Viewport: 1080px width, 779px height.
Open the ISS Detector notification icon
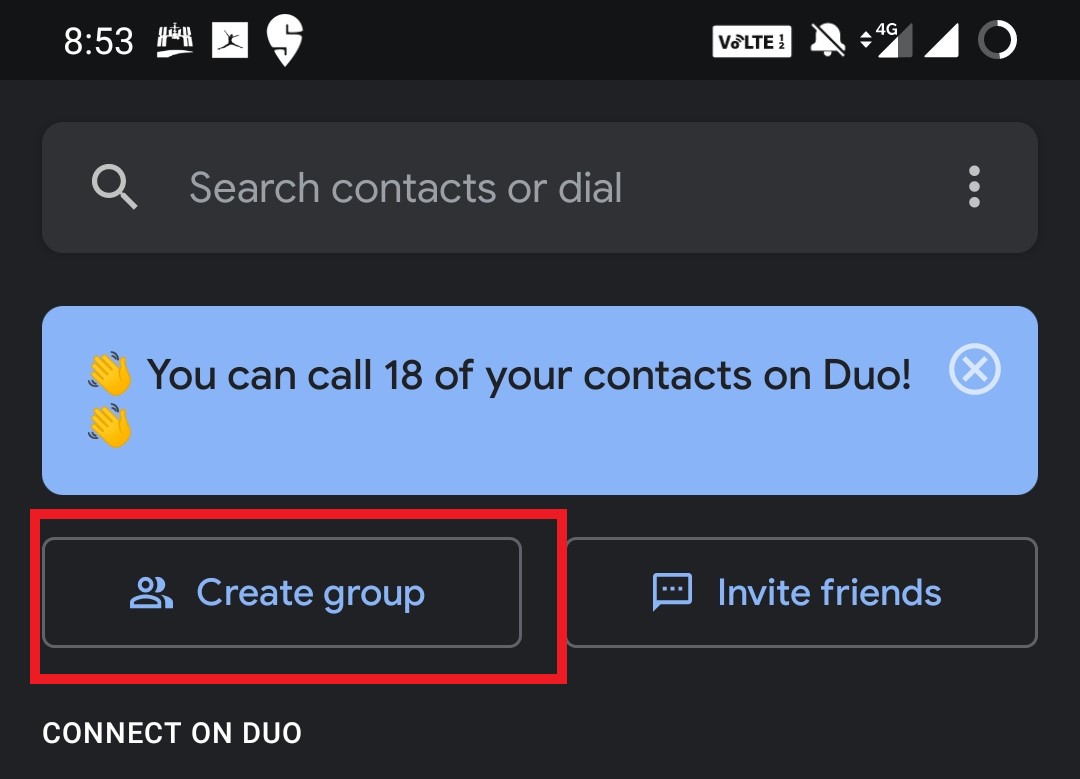click(x=175, y=40)
